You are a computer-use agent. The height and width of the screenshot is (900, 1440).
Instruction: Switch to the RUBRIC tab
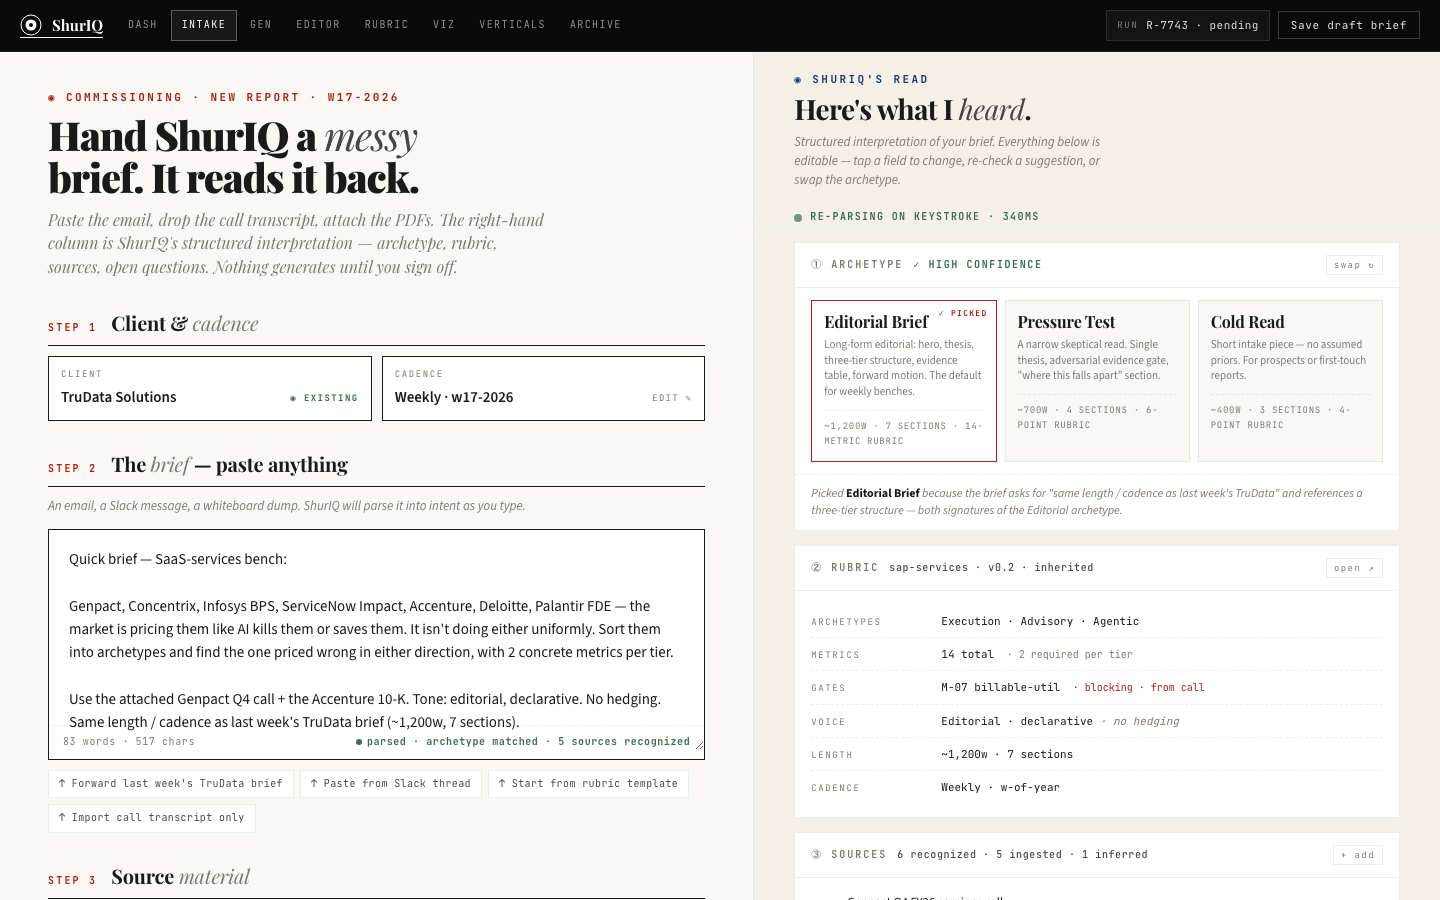[x=386, y=25]
